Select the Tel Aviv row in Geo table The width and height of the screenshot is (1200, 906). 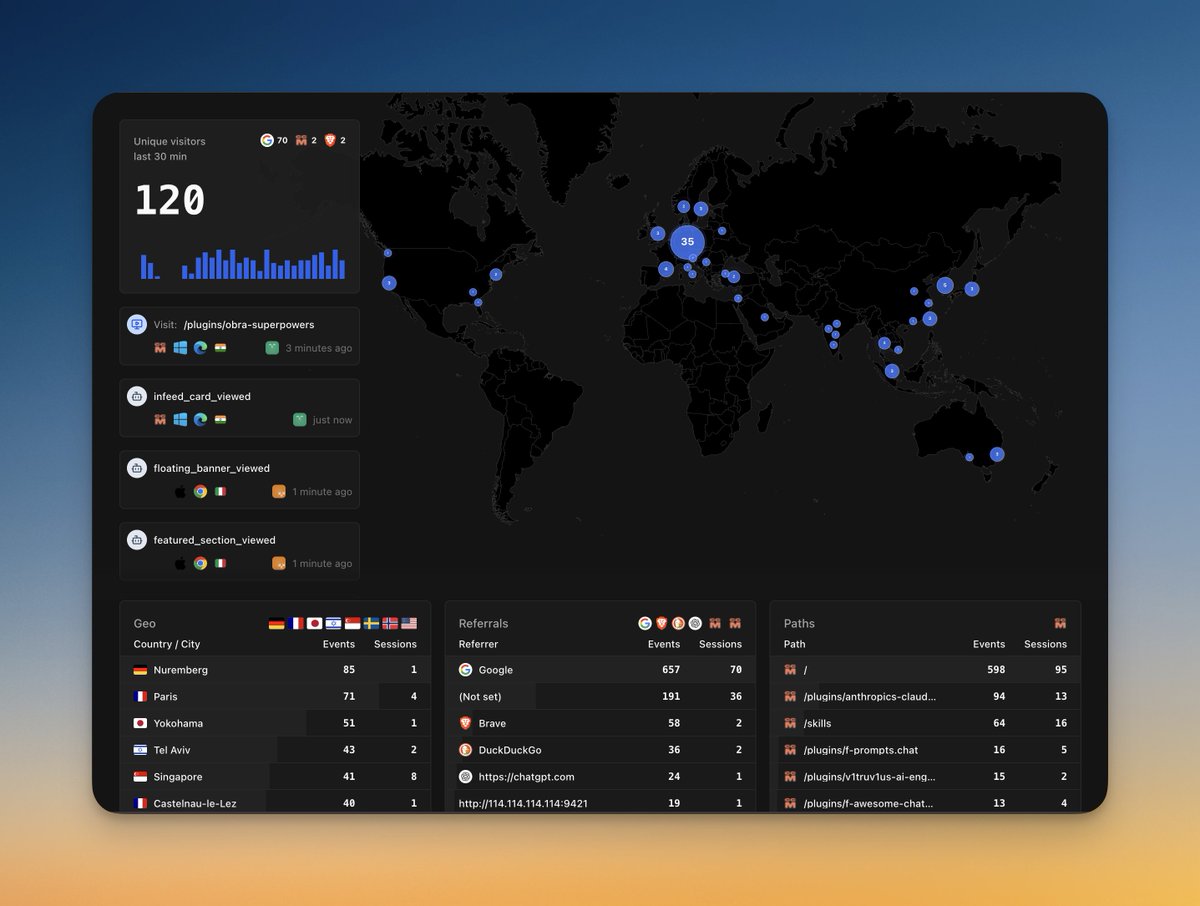pos(275,750)
